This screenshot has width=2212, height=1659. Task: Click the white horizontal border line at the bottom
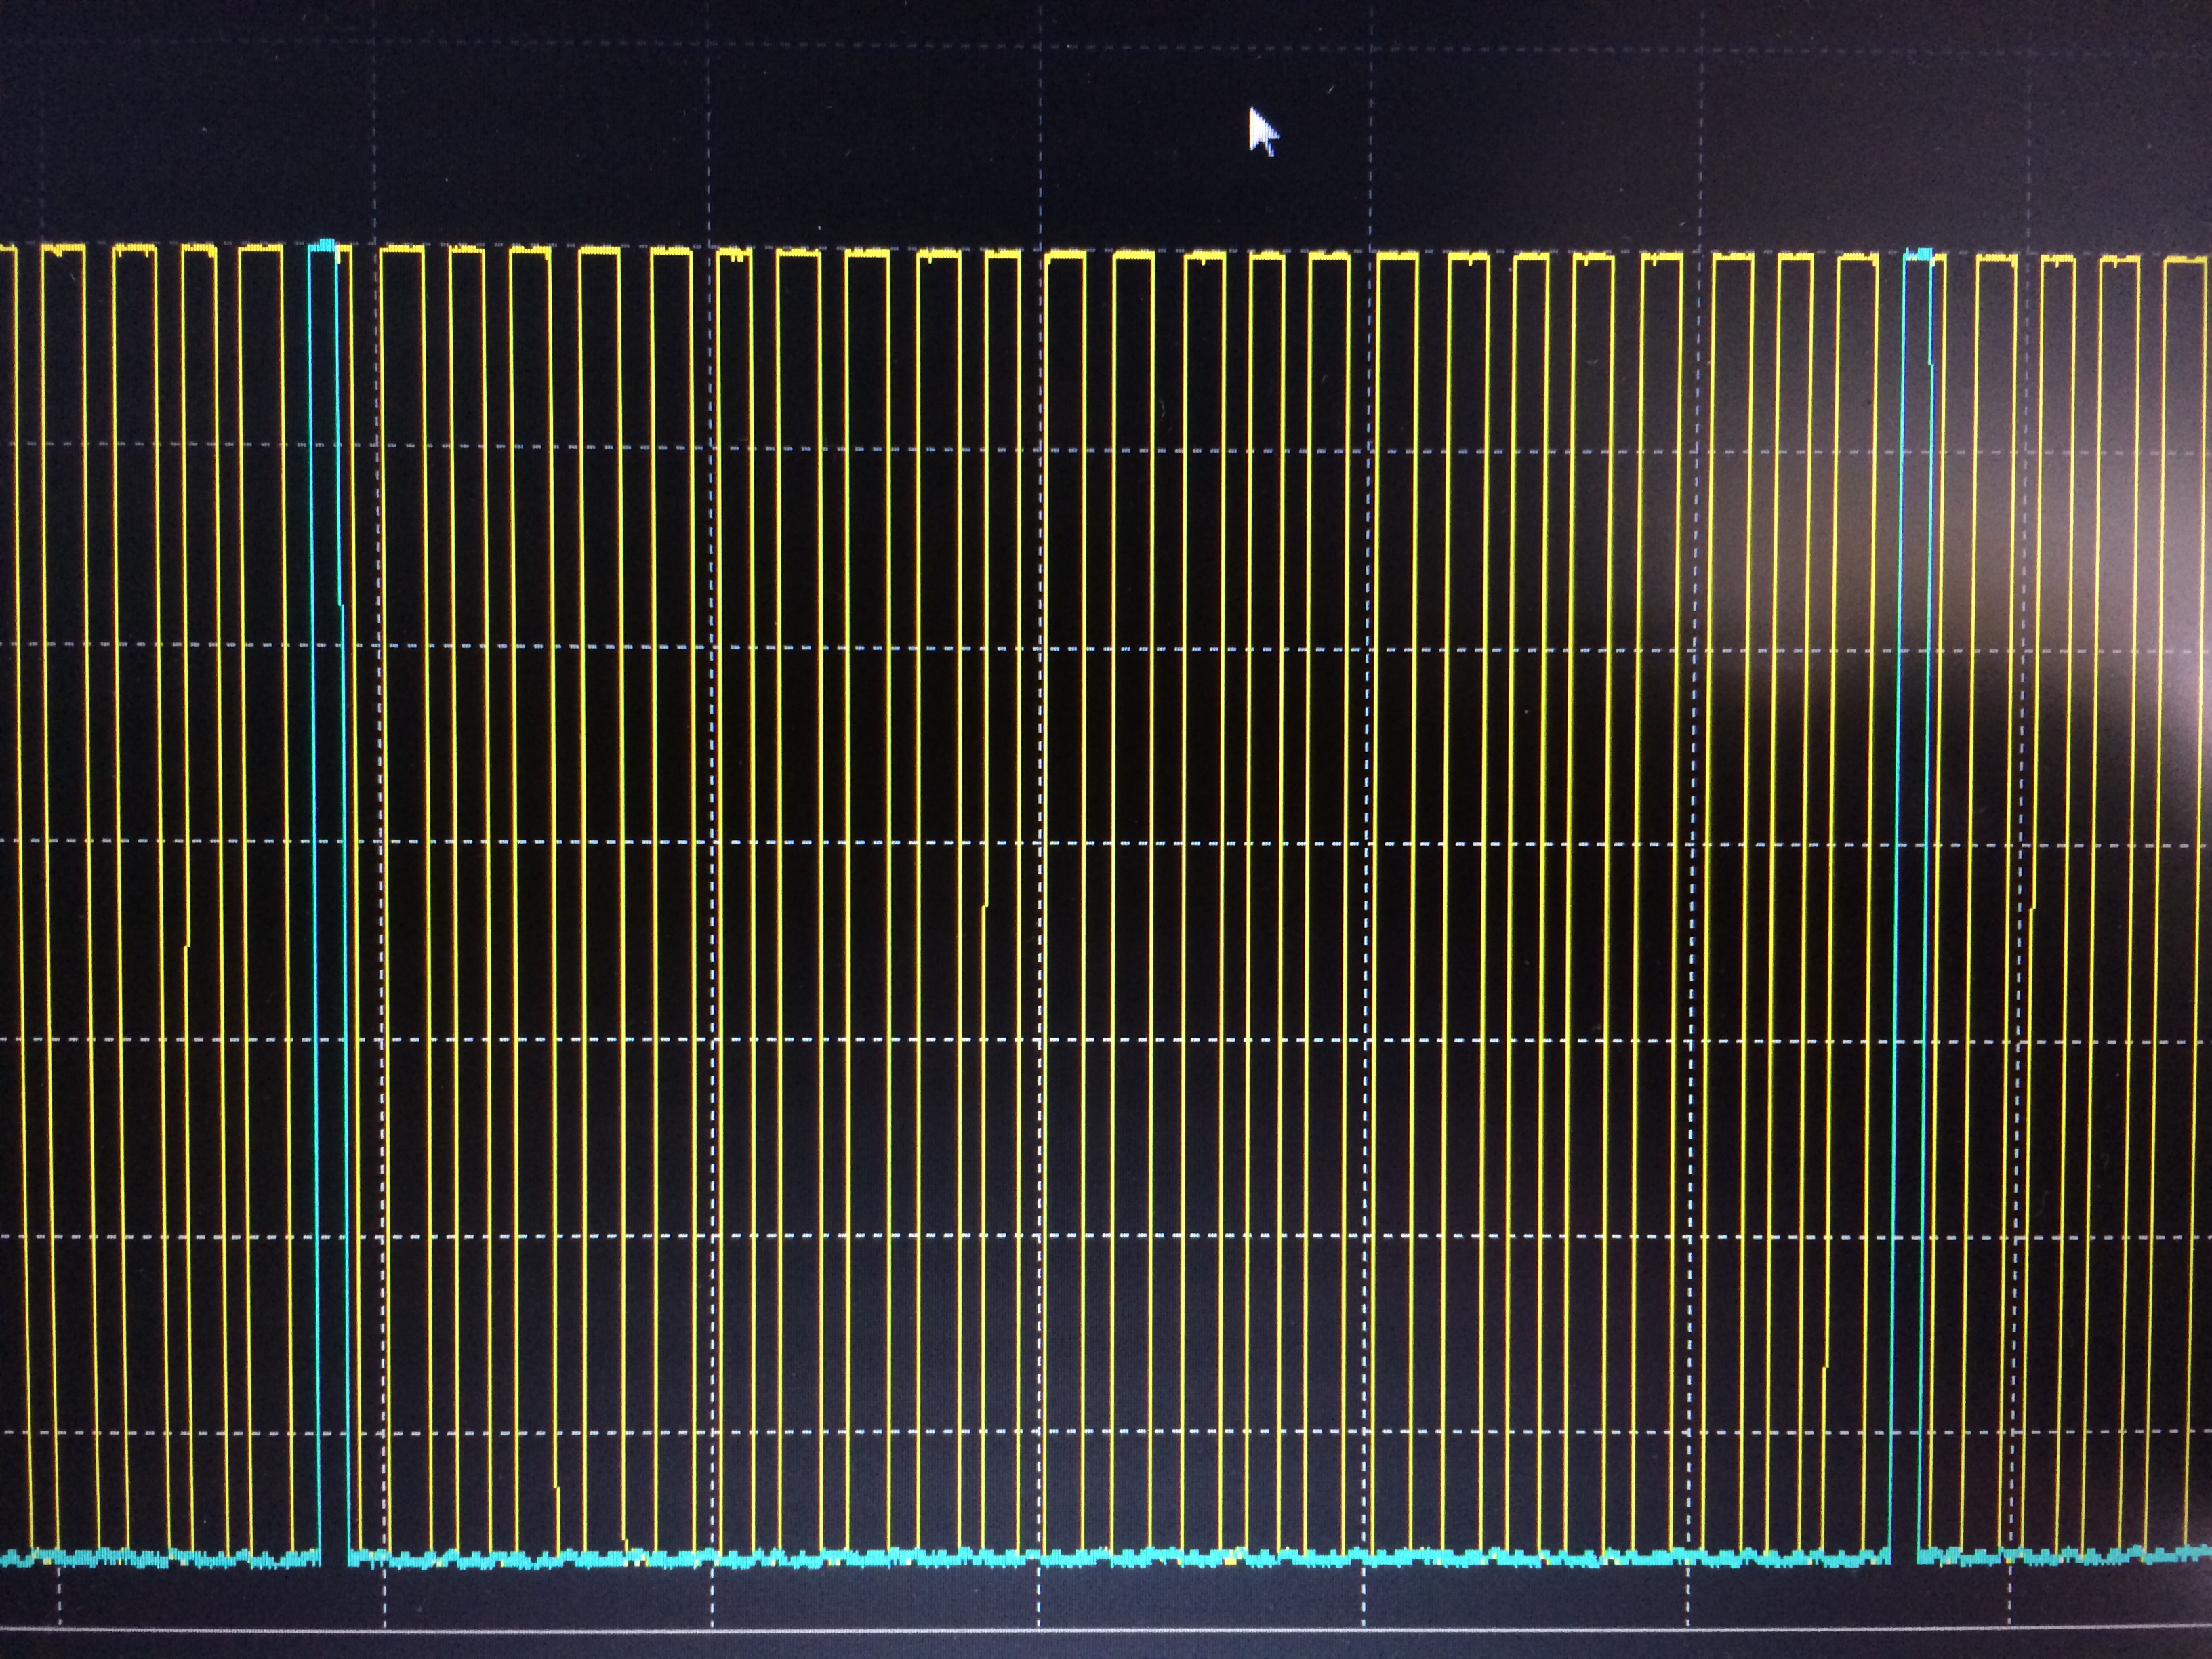pyautogui.click(x=1100, y=1631)
